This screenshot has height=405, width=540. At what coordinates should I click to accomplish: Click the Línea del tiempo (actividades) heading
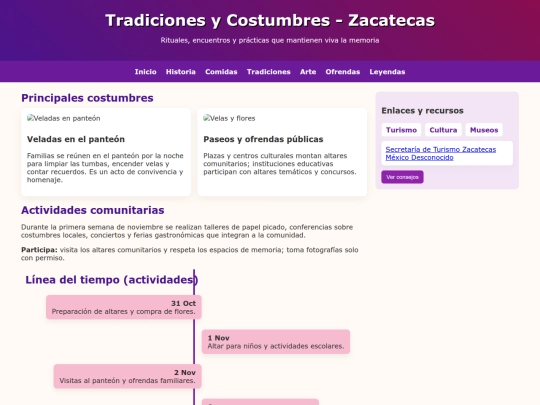(x=112, y=280)
